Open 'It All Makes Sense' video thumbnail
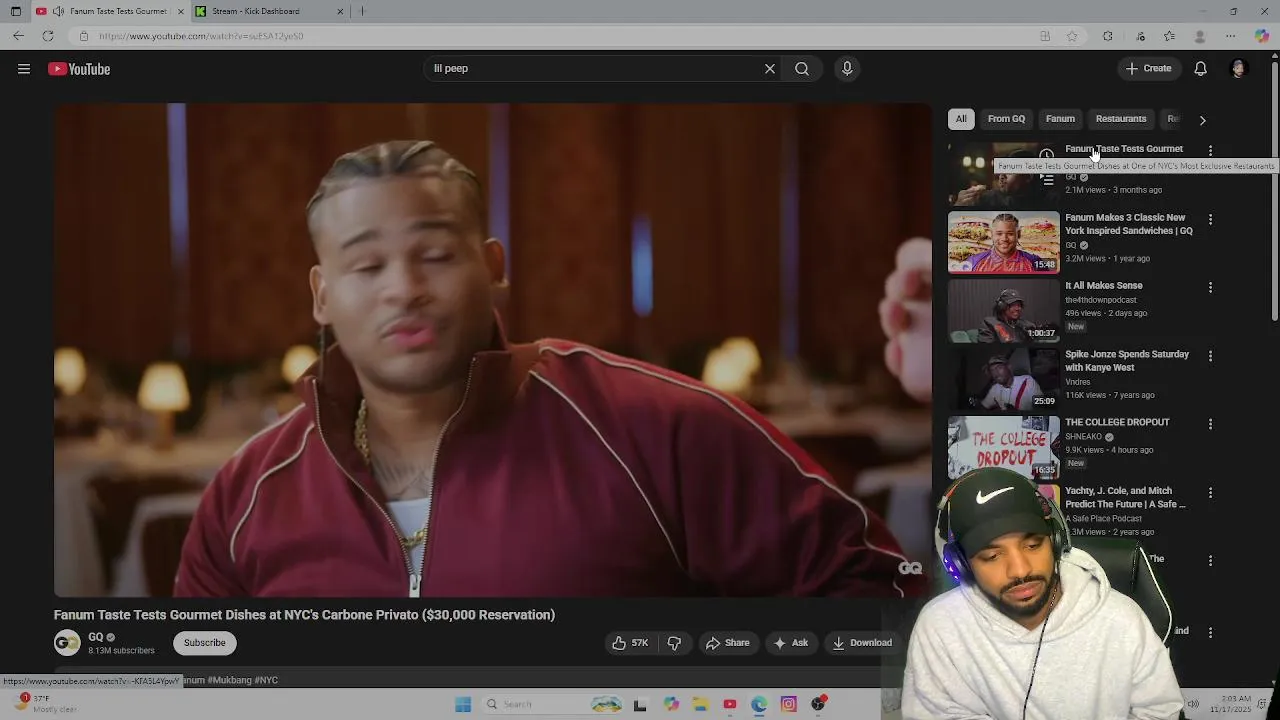This screenshot has height=720, width=1280. (x=1003, y=310)
